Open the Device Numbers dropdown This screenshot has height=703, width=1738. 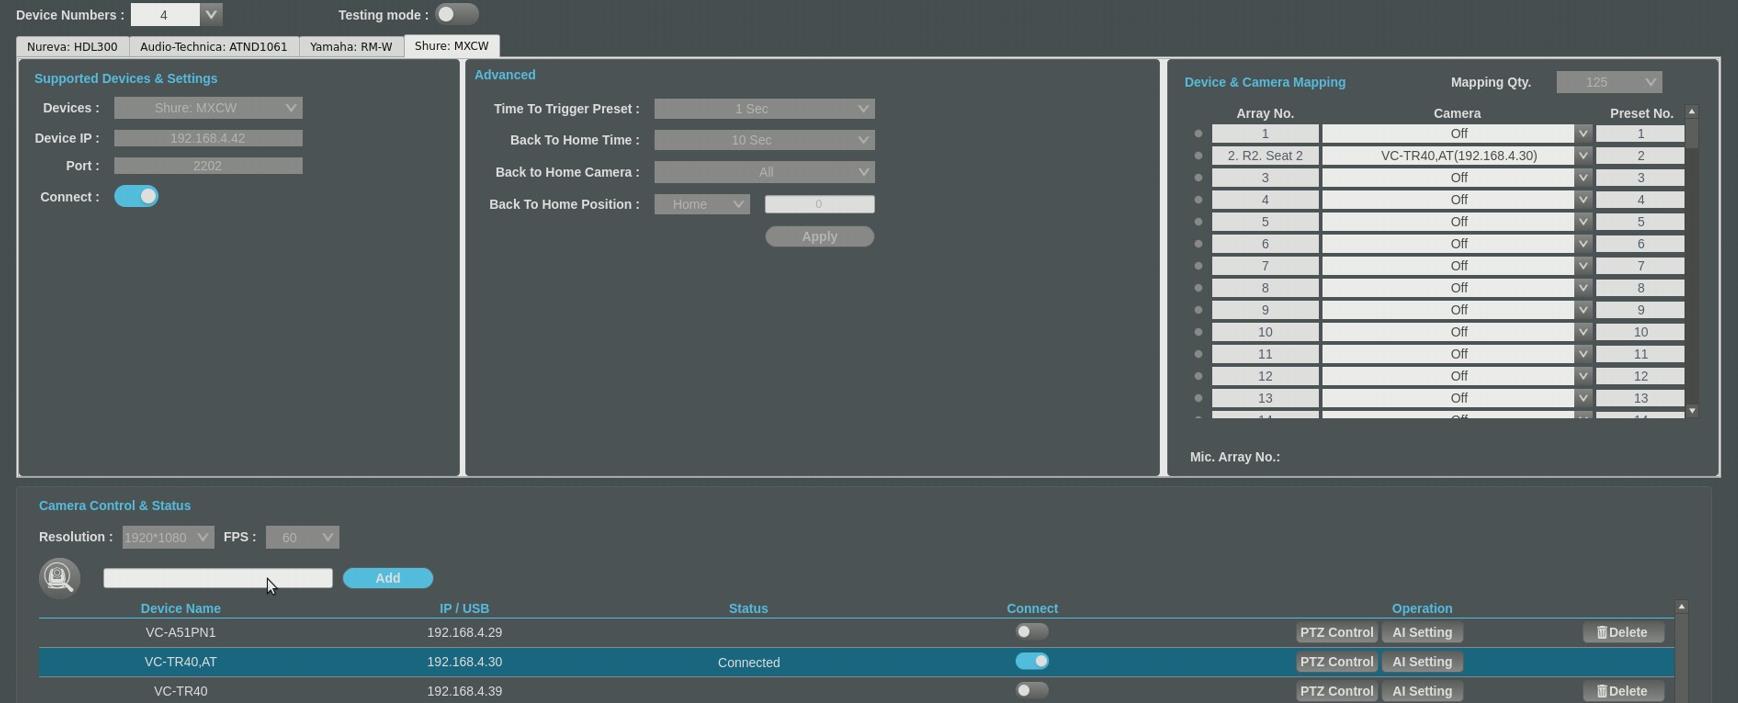point(210,14)
